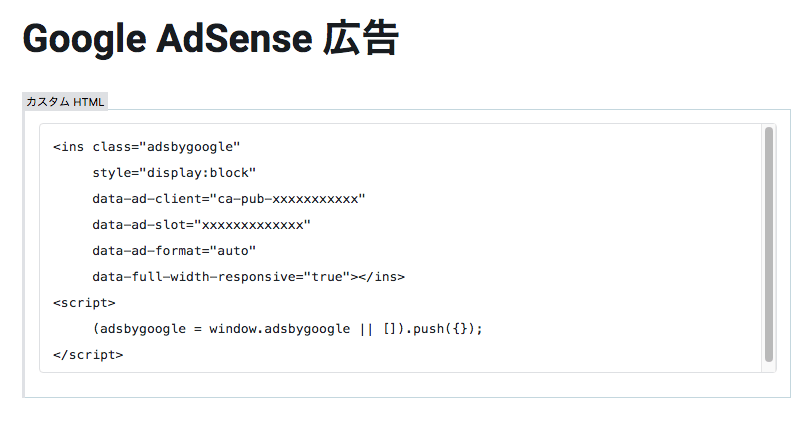This screenshot has width=812, height=422.
Task: Click the 広告 characters in the heading
Action: pos(361,39)
